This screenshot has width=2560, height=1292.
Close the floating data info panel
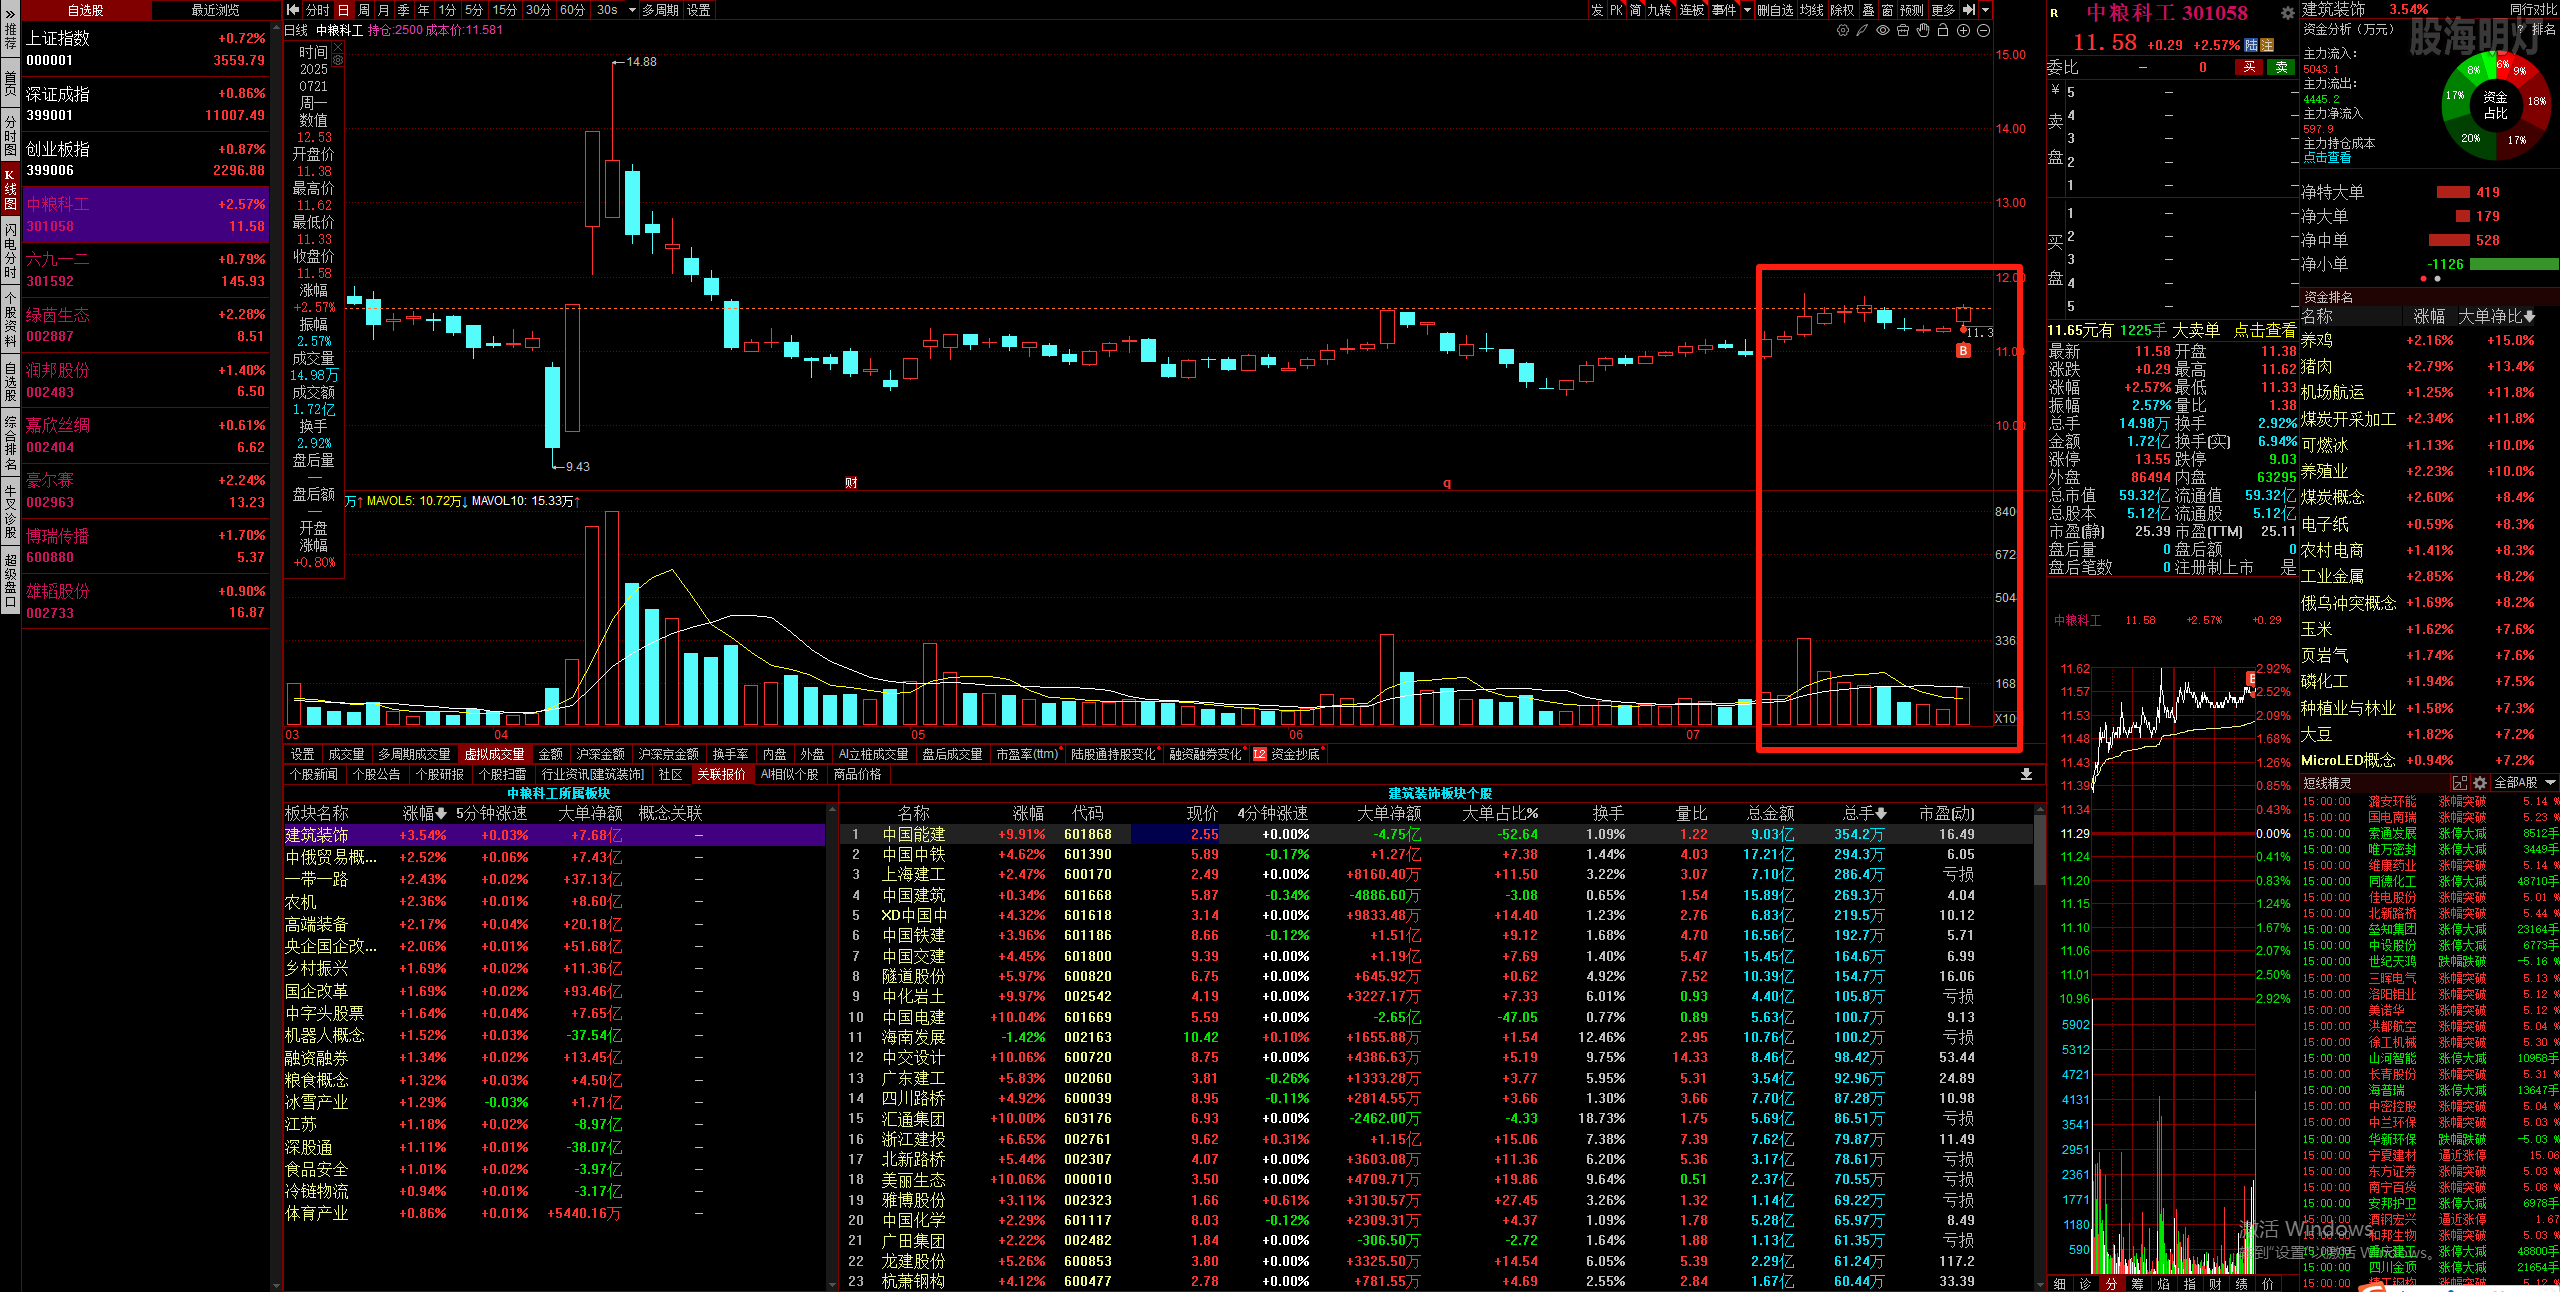click(338, 47)
